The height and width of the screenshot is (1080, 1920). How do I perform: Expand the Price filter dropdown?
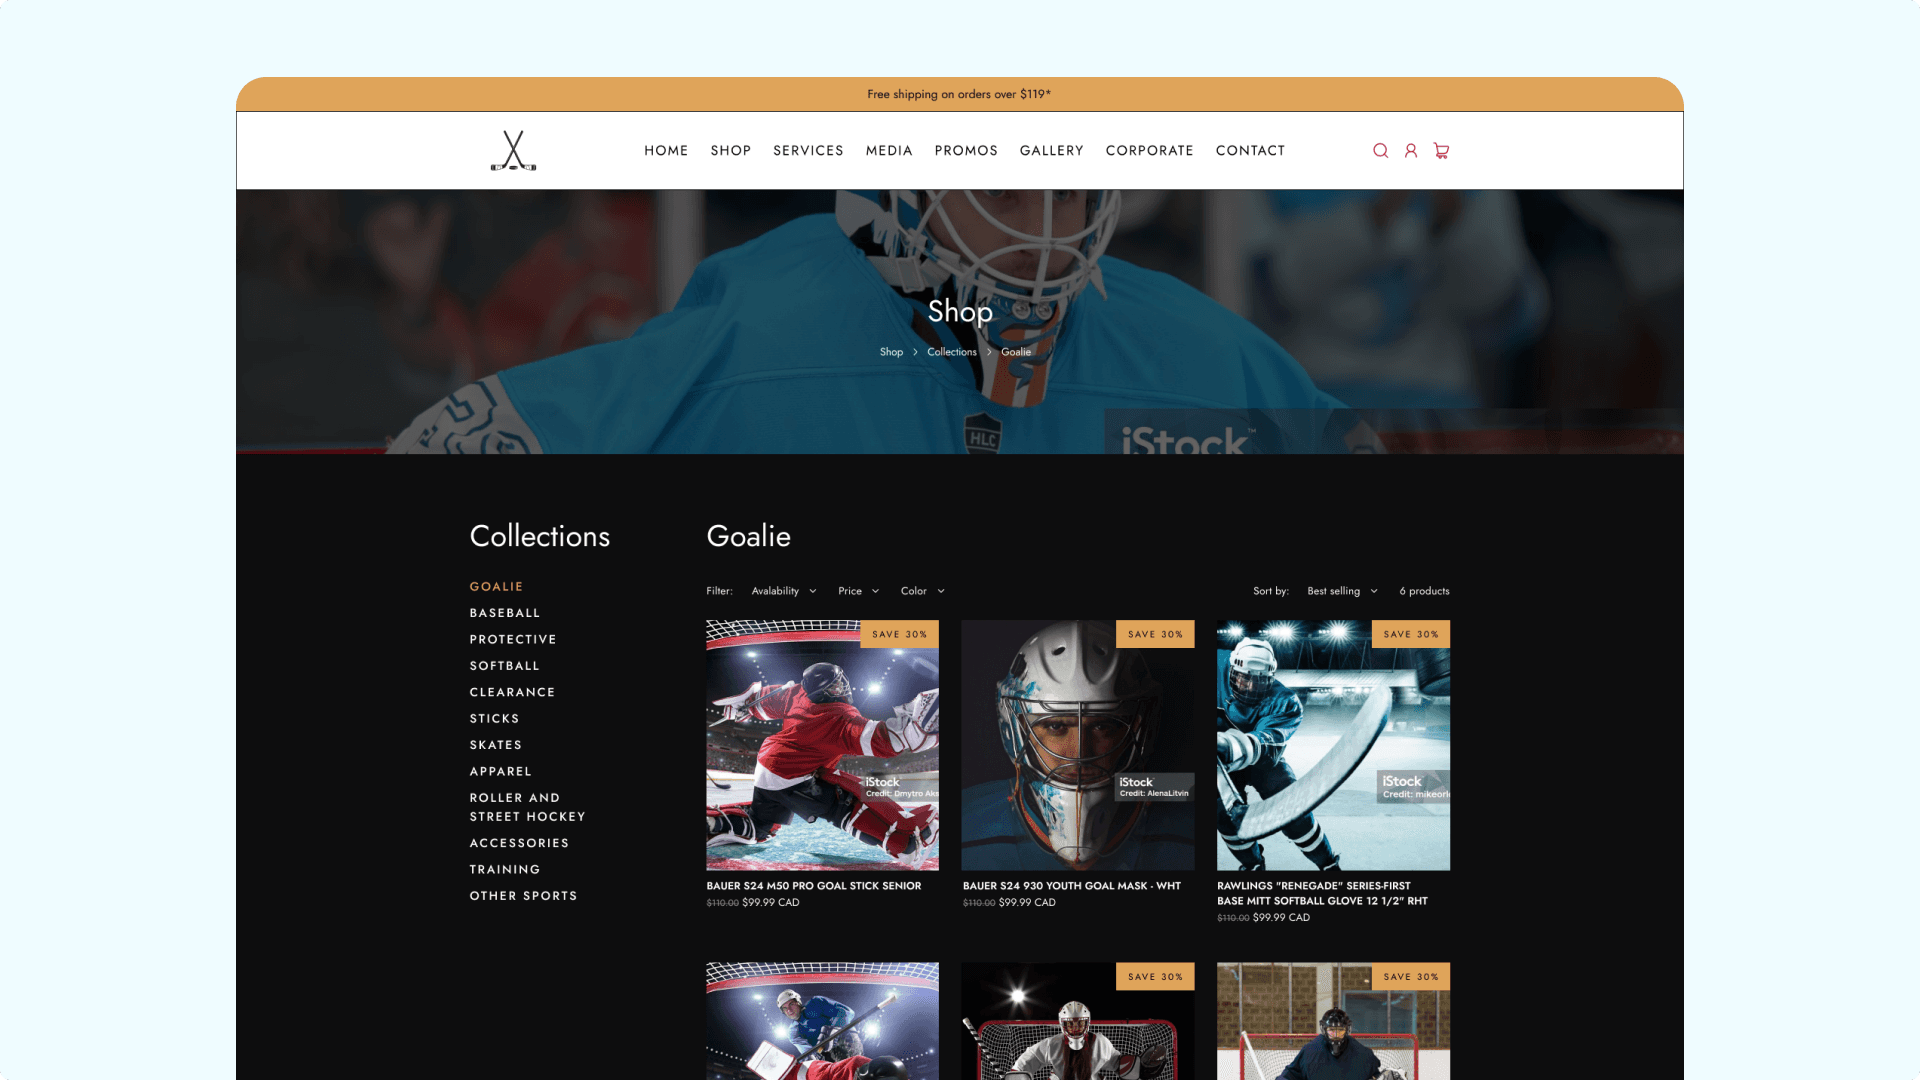click(x=858, y=591)
